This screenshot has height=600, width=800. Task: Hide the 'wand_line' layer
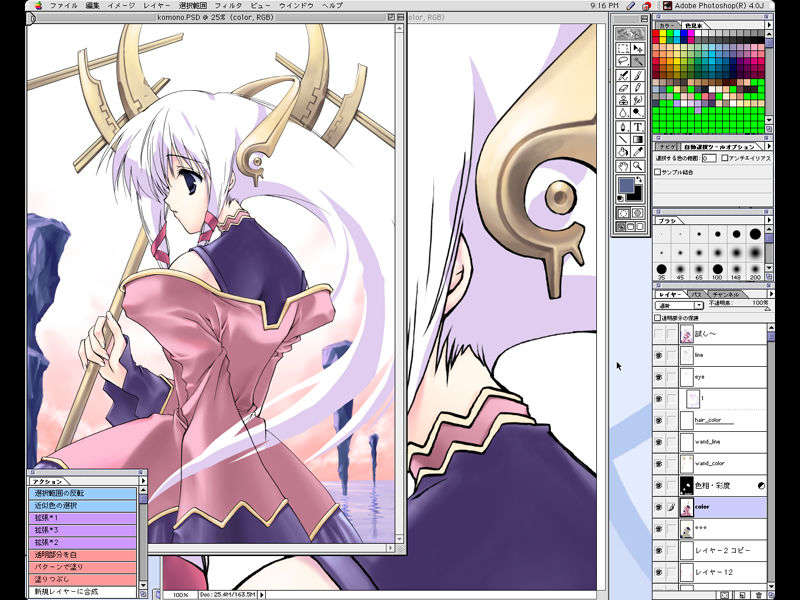(659, 442)
